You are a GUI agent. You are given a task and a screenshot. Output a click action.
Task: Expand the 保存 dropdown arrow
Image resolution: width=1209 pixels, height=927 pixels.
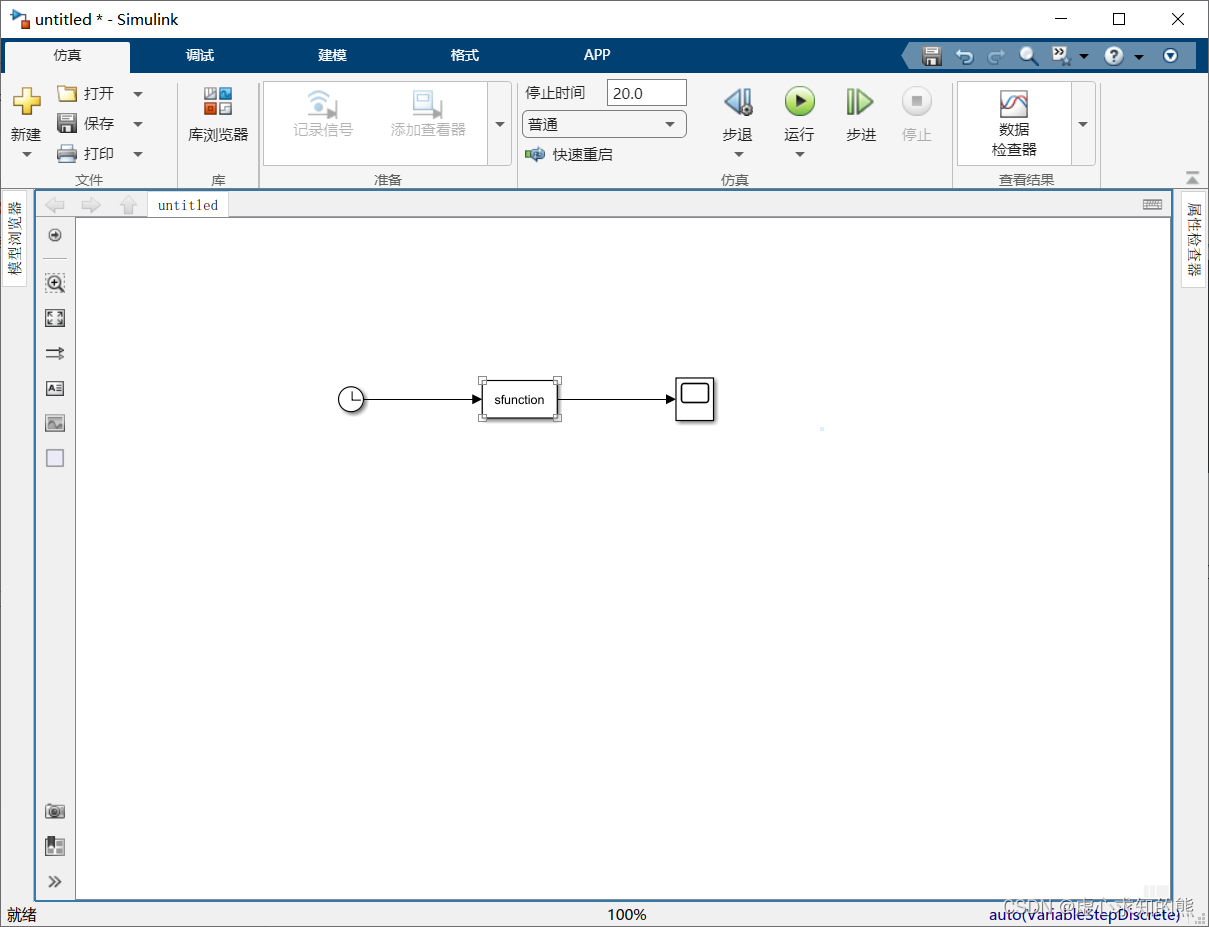pyautogui.click(x=138, y=124)
